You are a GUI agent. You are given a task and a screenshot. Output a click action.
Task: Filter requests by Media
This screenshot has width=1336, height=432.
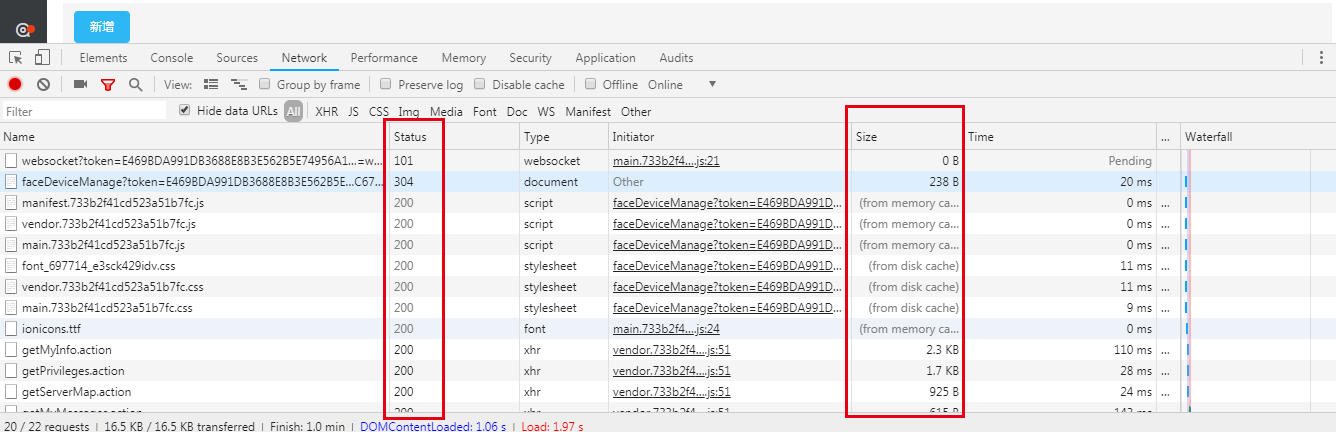point(446,112)
